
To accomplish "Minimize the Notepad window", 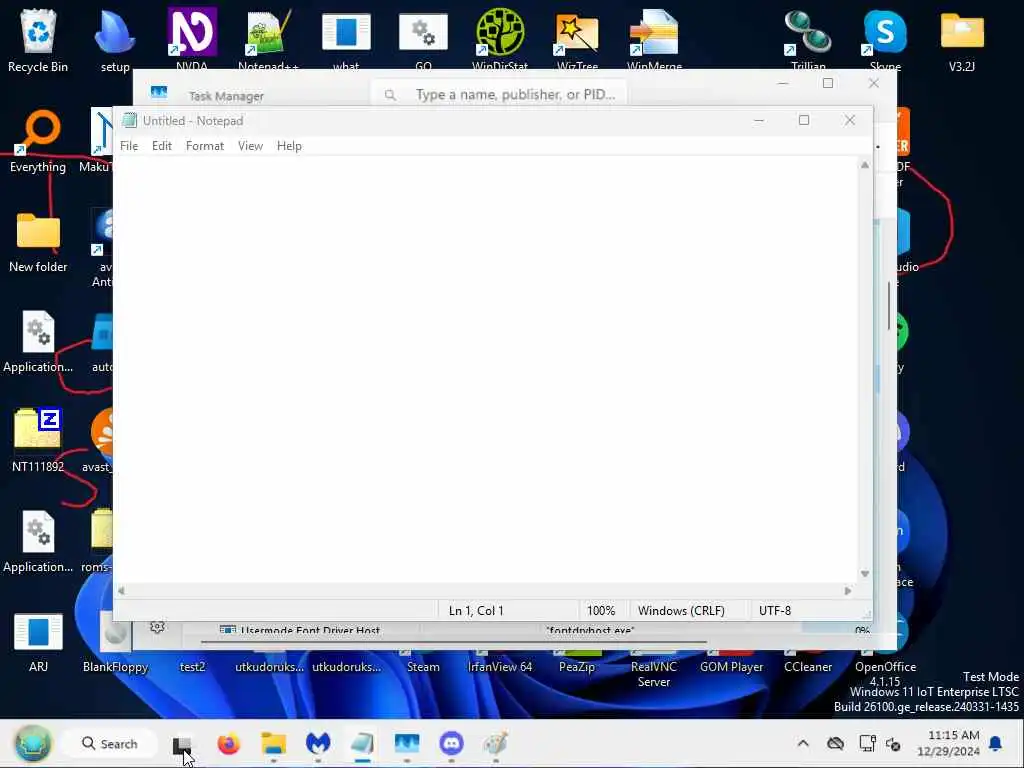I will click(x=759, y=120).
